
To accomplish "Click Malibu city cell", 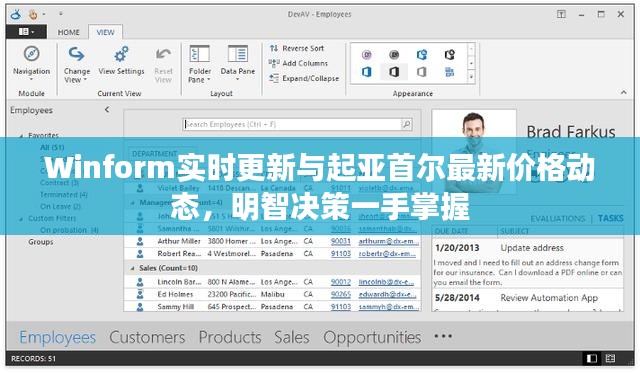I will tap(272, 294).
